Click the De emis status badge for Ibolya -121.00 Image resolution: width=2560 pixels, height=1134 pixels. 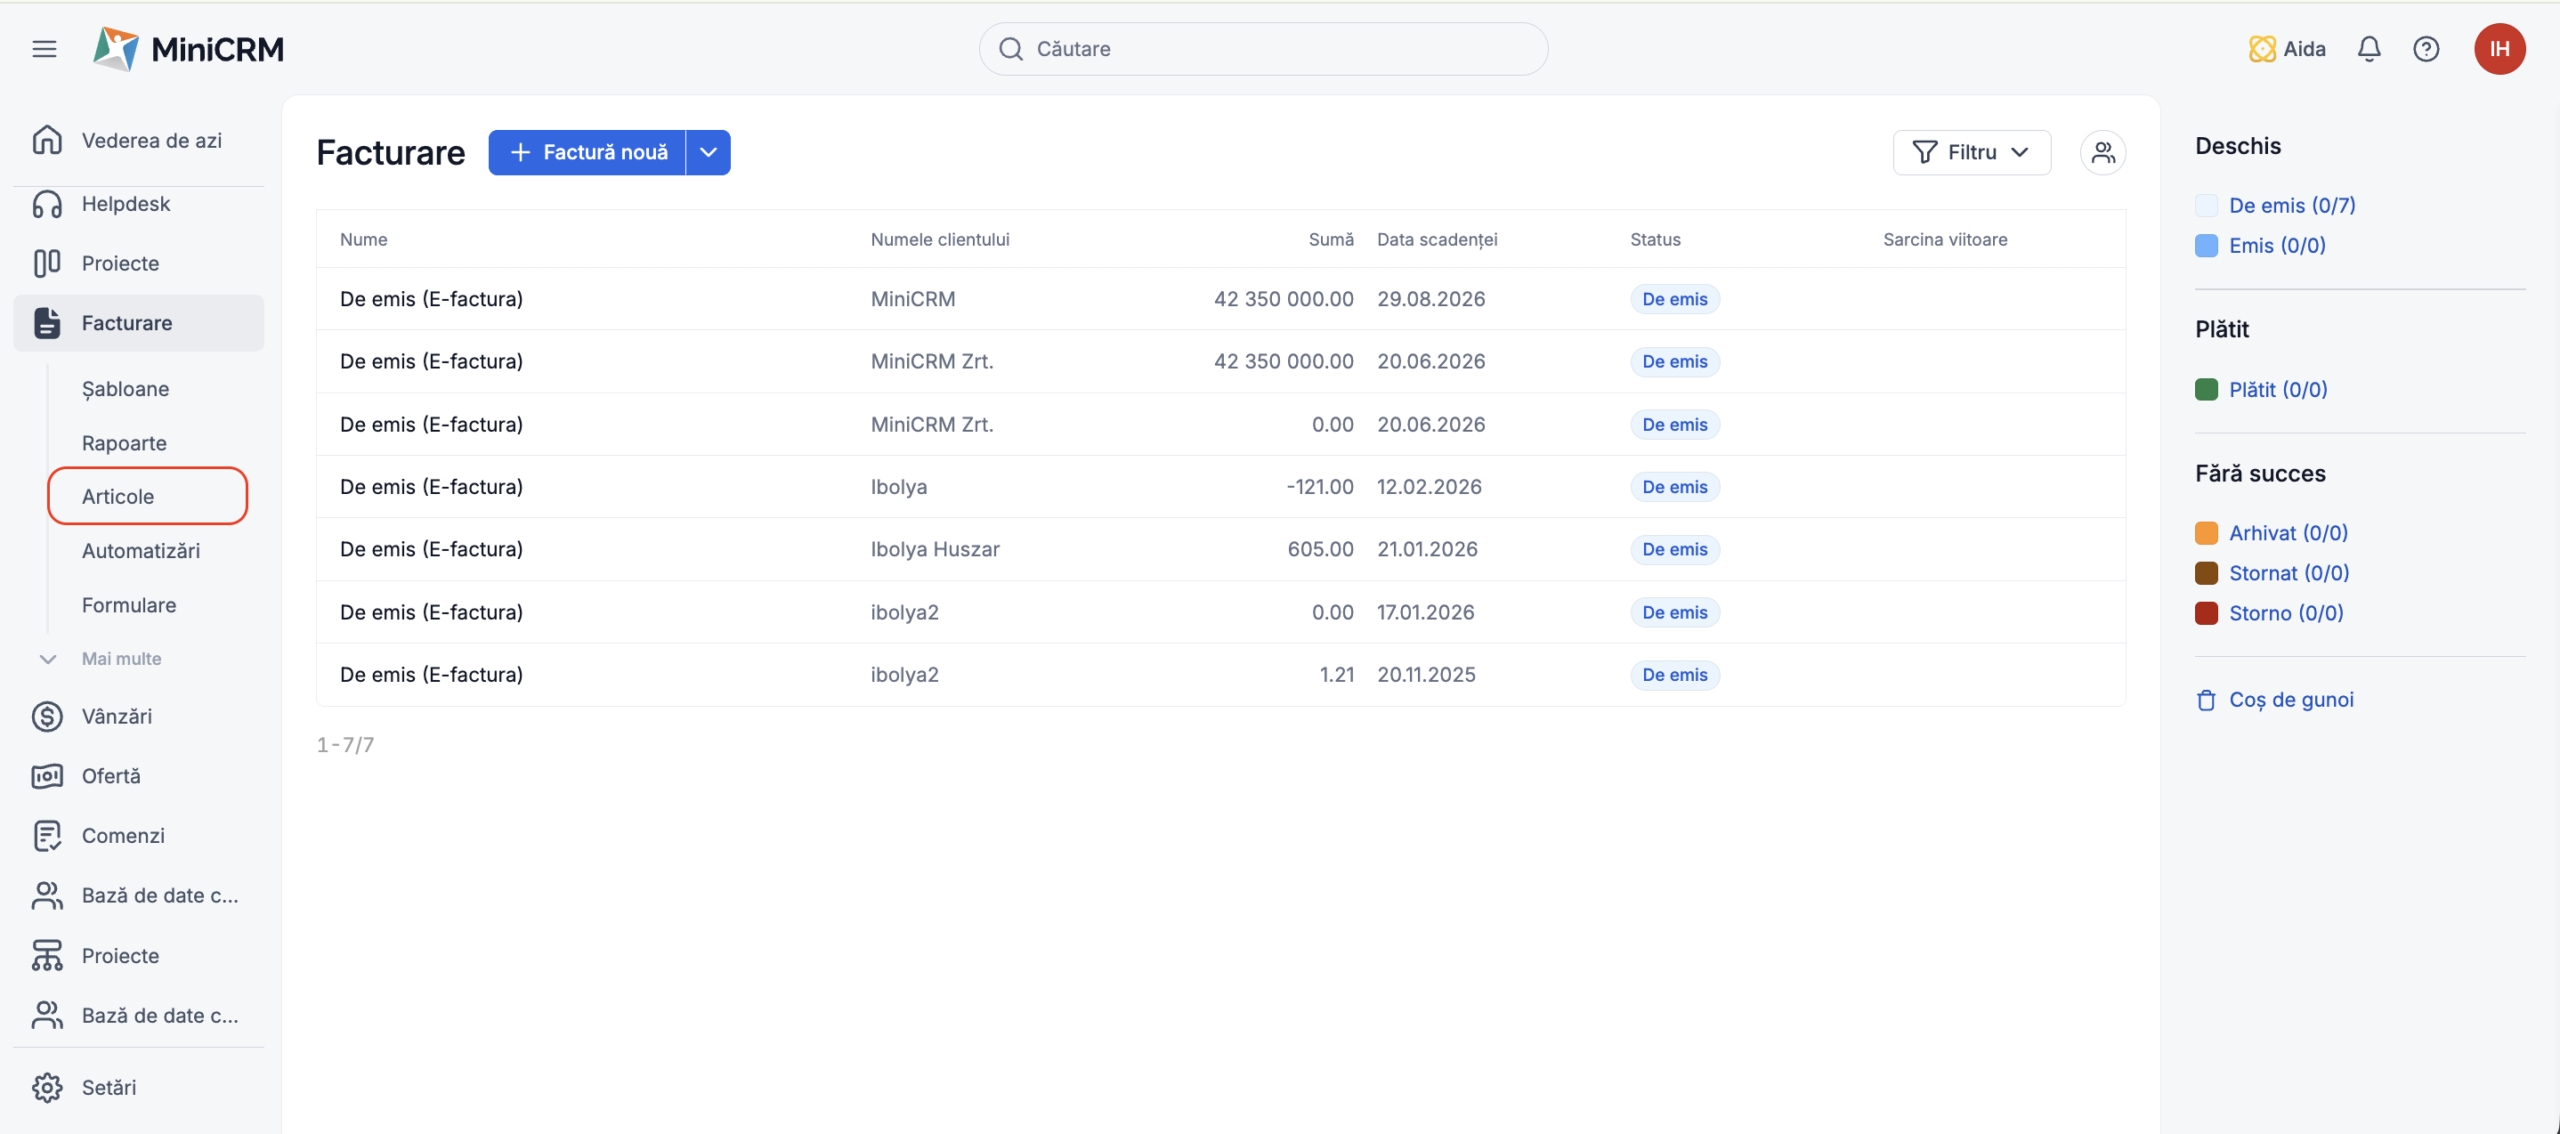pos(1675,487)
